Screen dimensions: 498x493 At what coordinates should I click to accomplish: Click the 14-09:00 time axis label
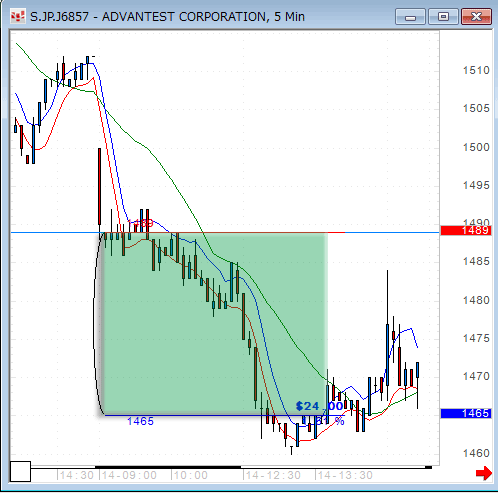click(x=129, y=475)
